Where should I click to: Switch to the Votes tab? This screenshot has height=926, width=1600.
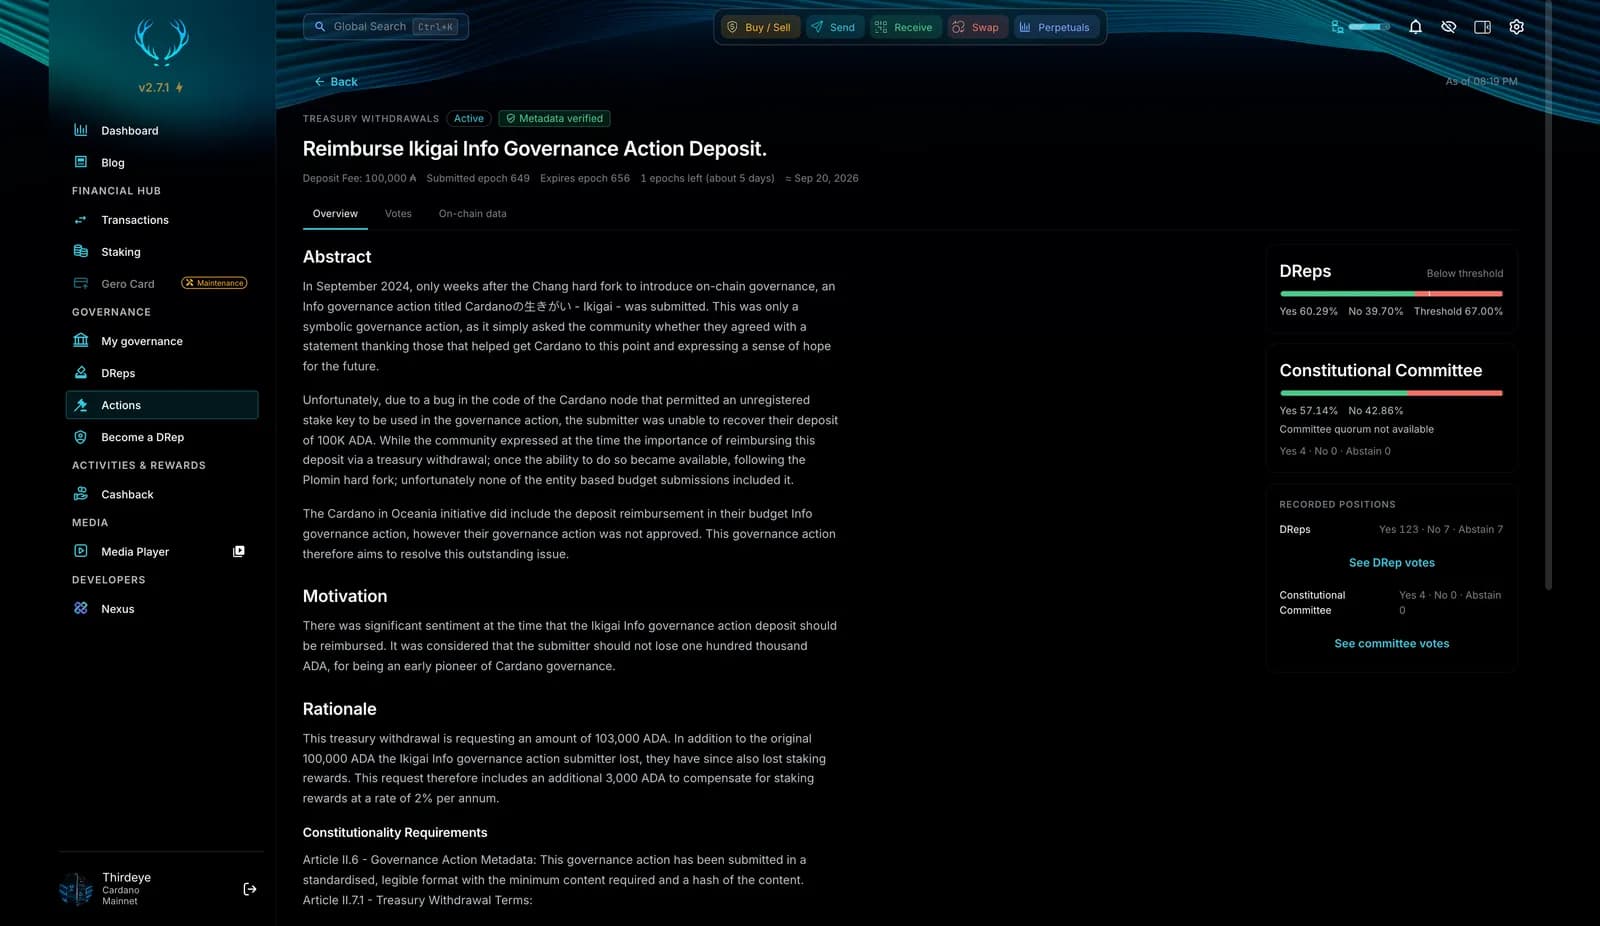coord(398,214)
